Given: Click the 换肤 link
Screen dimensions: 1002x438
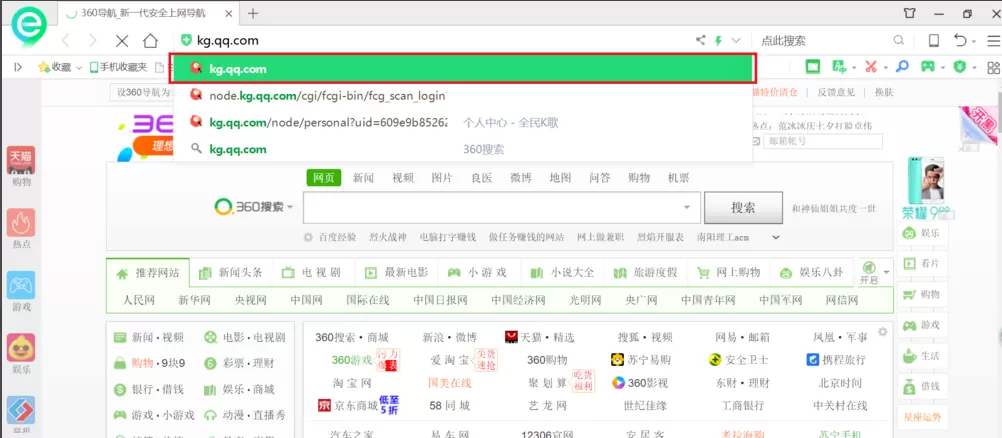Looking at the screenshot, I should (x=884, y=92).
